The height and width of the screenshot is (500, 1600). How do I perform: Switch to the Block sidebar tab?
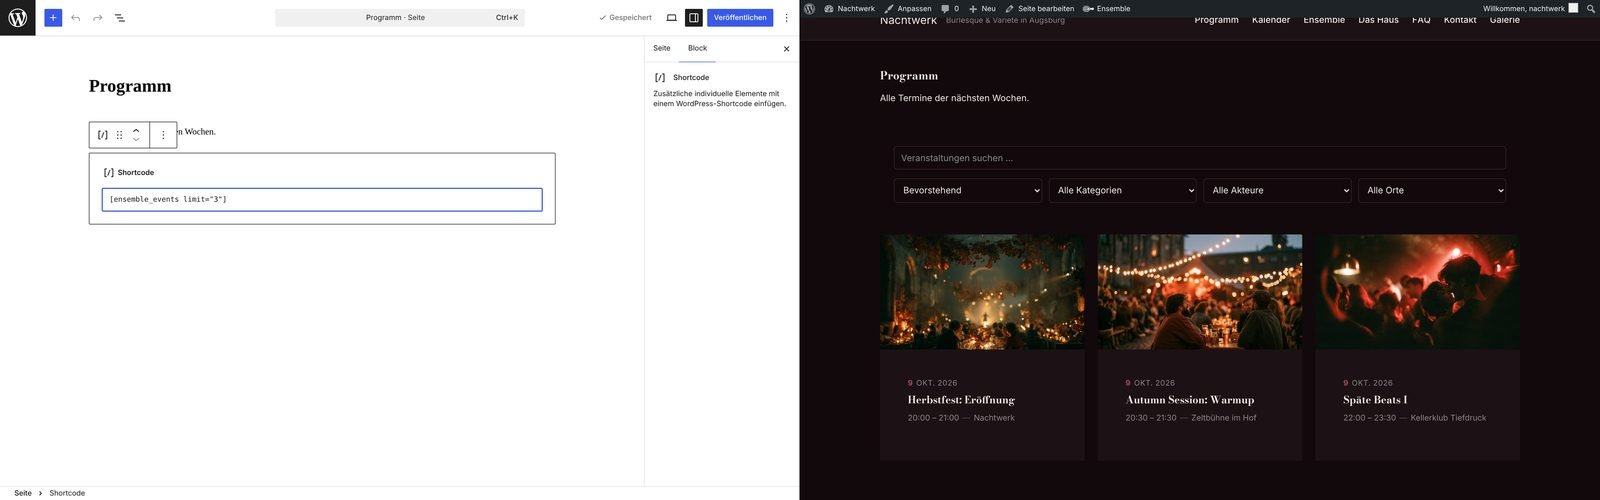(697, 48)
